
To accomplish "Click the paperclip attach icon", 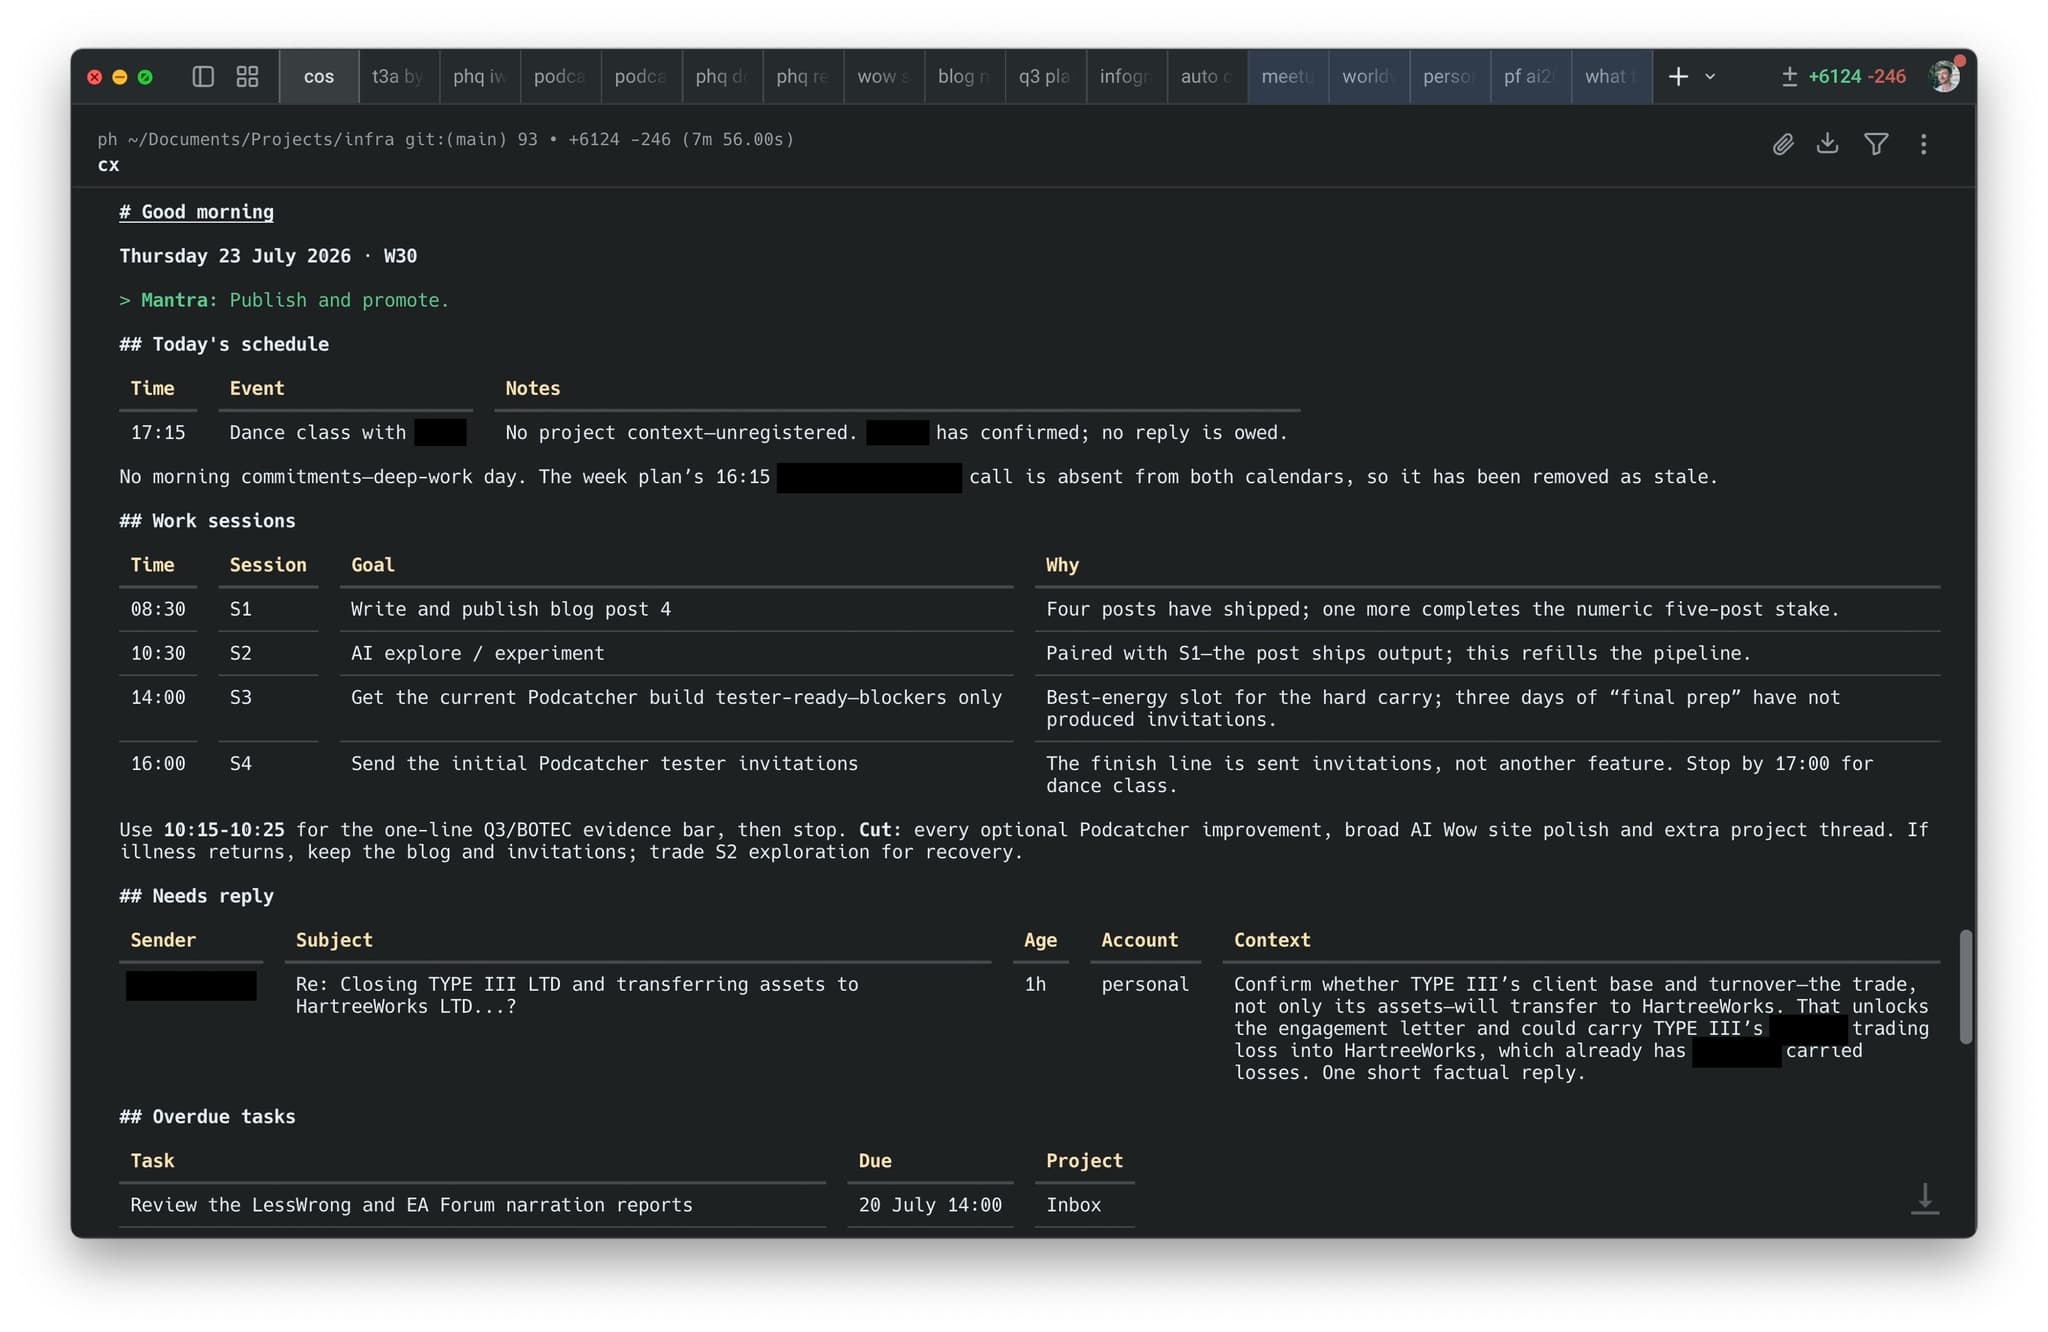I will pyautogui.click(x=1783, y=144).
